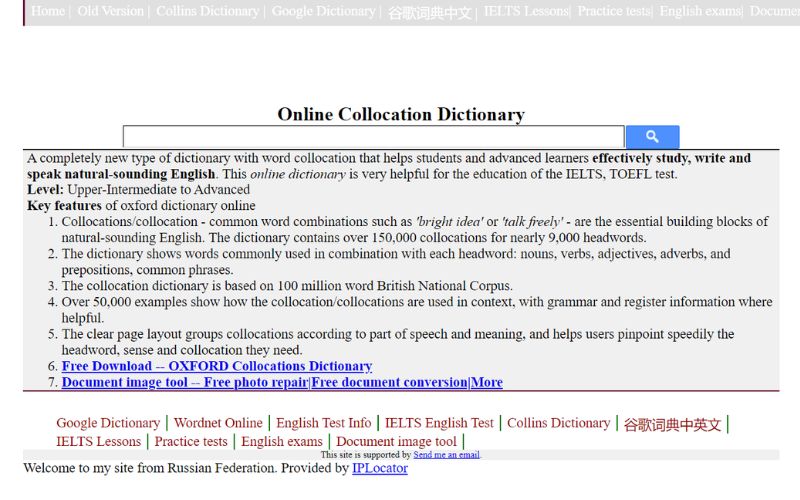
Task: Select Google Dictionary in the top navigation bar
Action: [x=323, y=11]
